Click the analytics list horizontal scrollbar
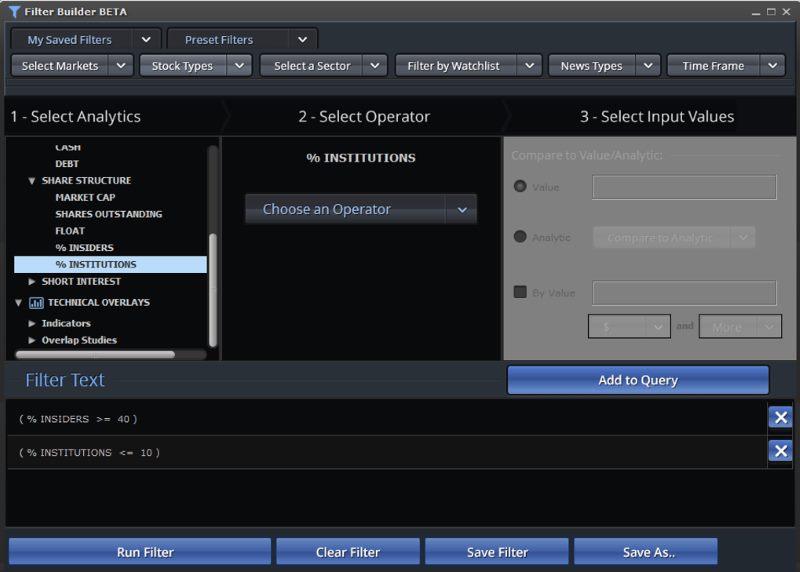This screenshot has width=800, height=572. click(x=95, y=354)
